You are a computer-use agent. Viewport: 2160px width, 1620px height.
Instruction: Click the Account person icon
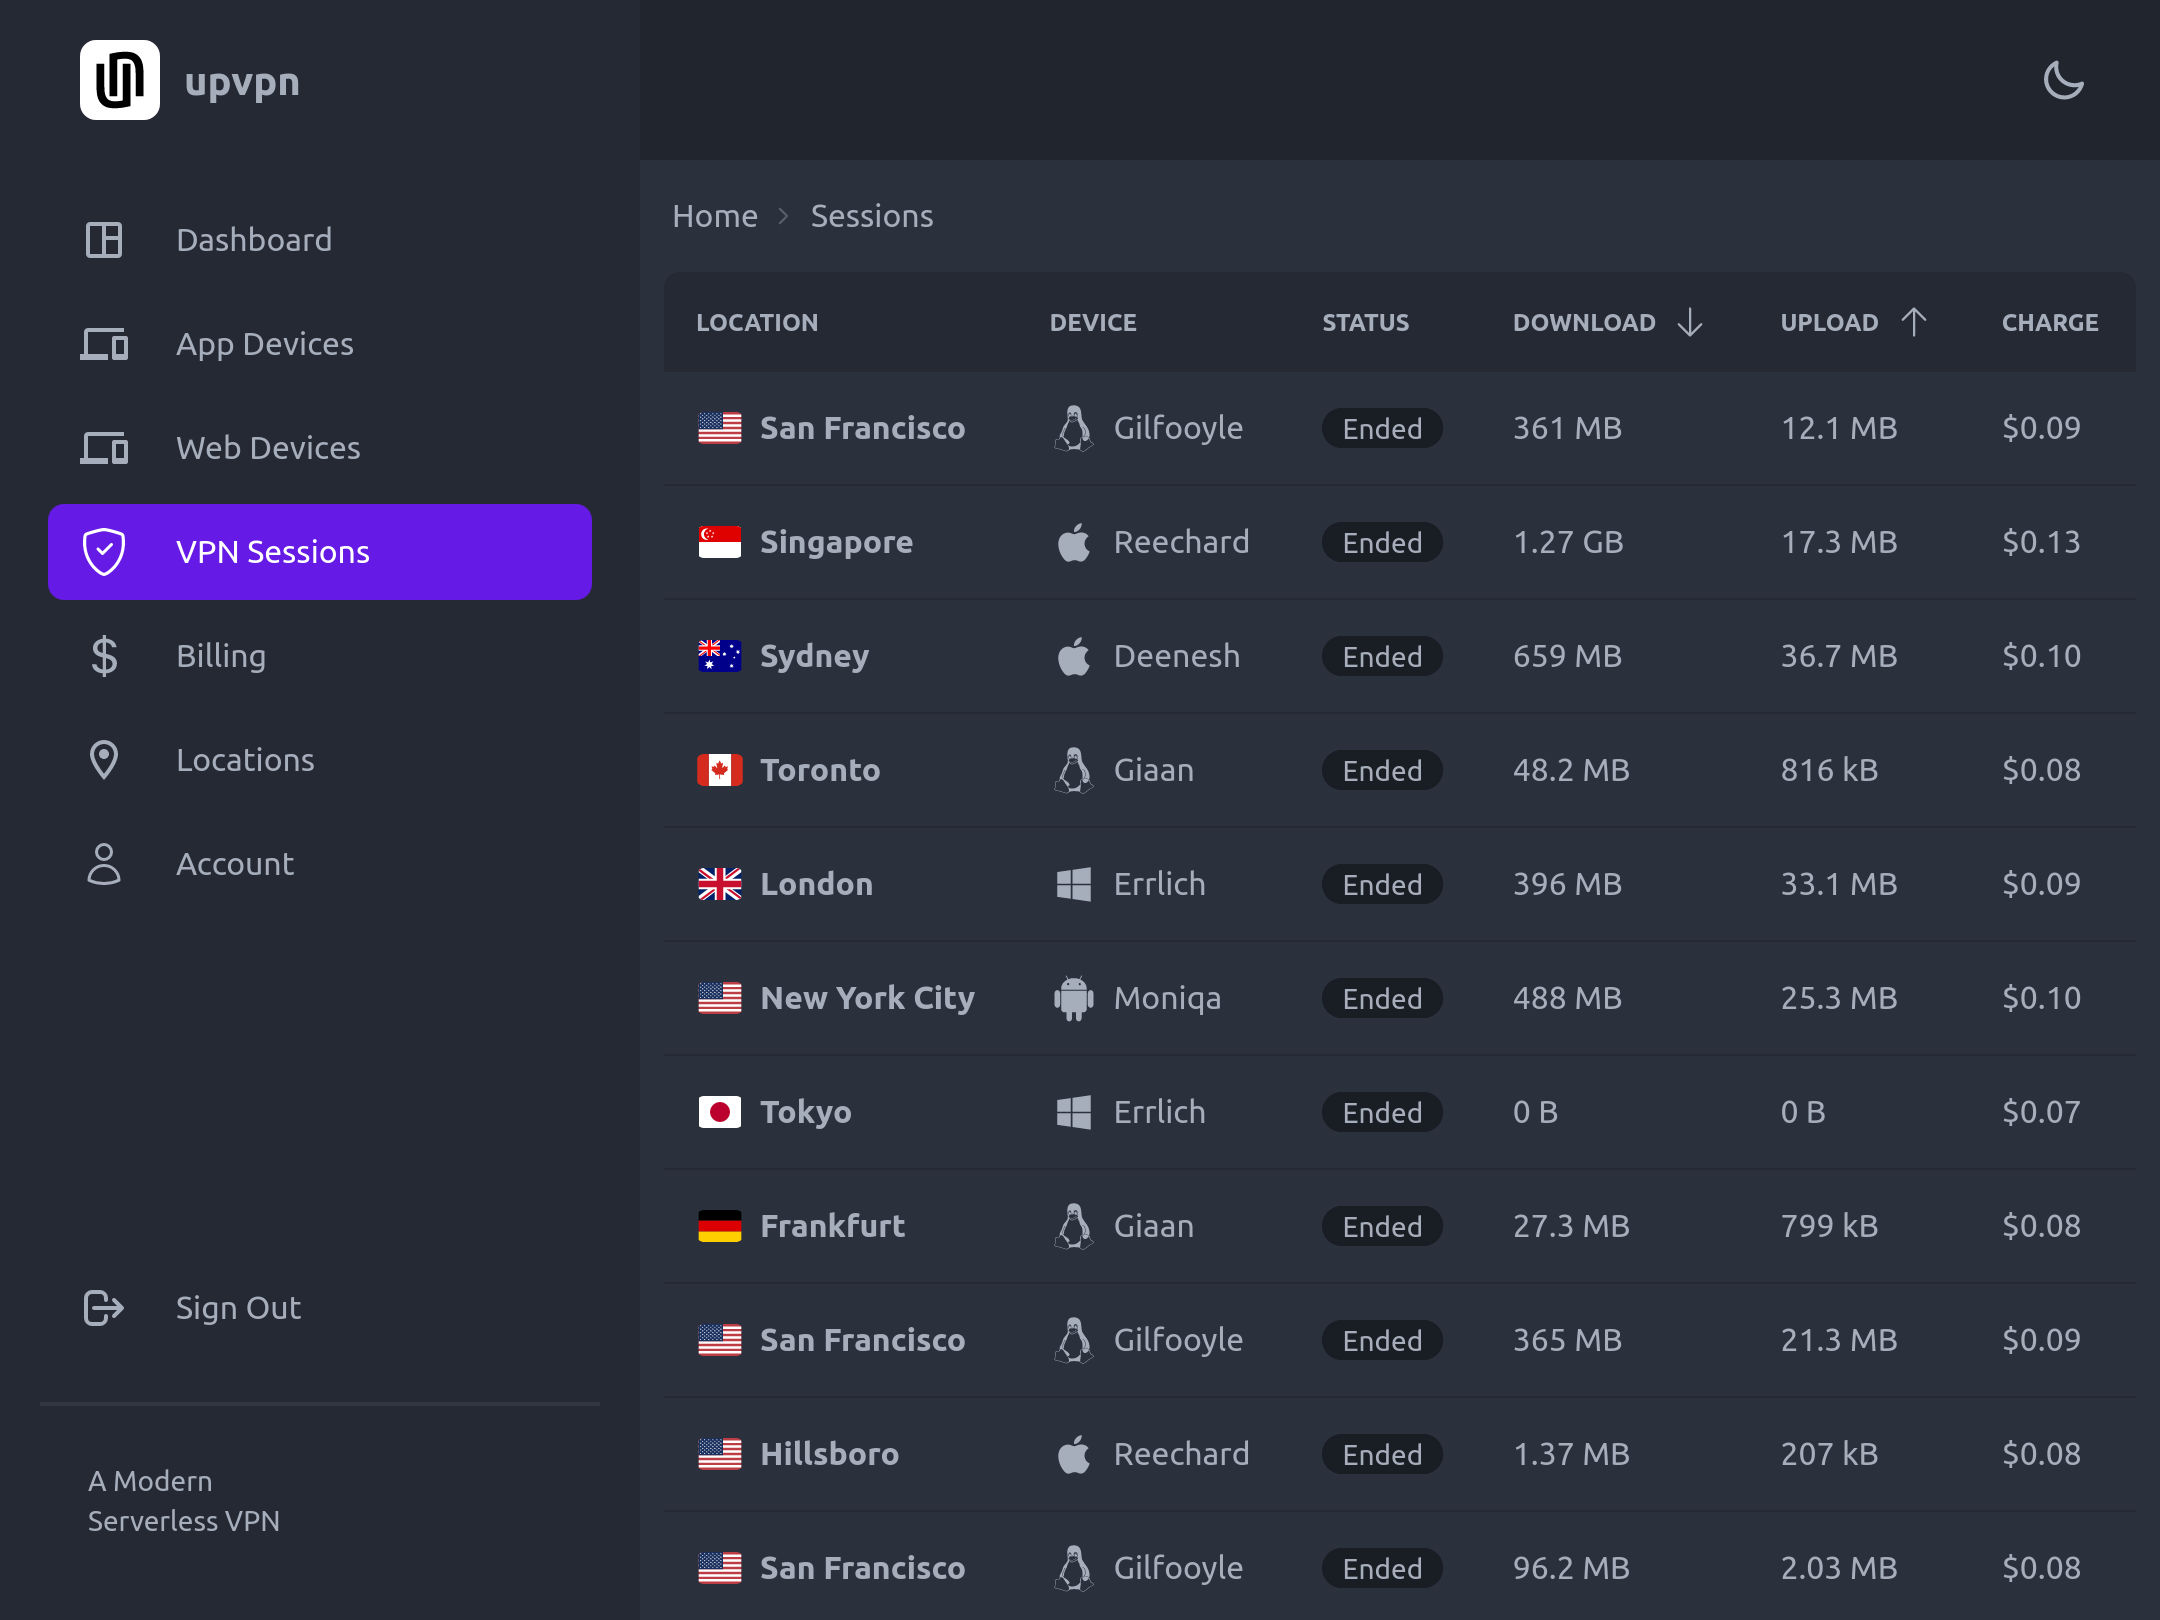point(104,864)
